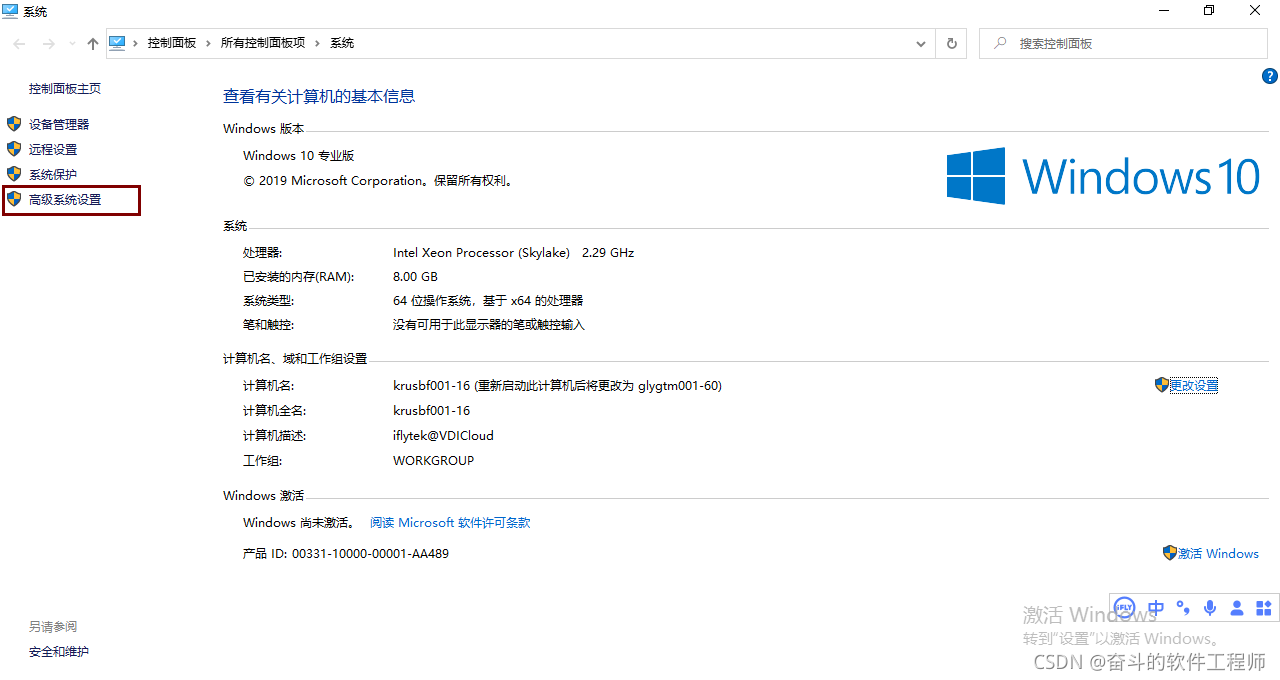1280x680 pixels.
Task: Select installed RAM value 8.00 GB
Action: click(415, 276)
